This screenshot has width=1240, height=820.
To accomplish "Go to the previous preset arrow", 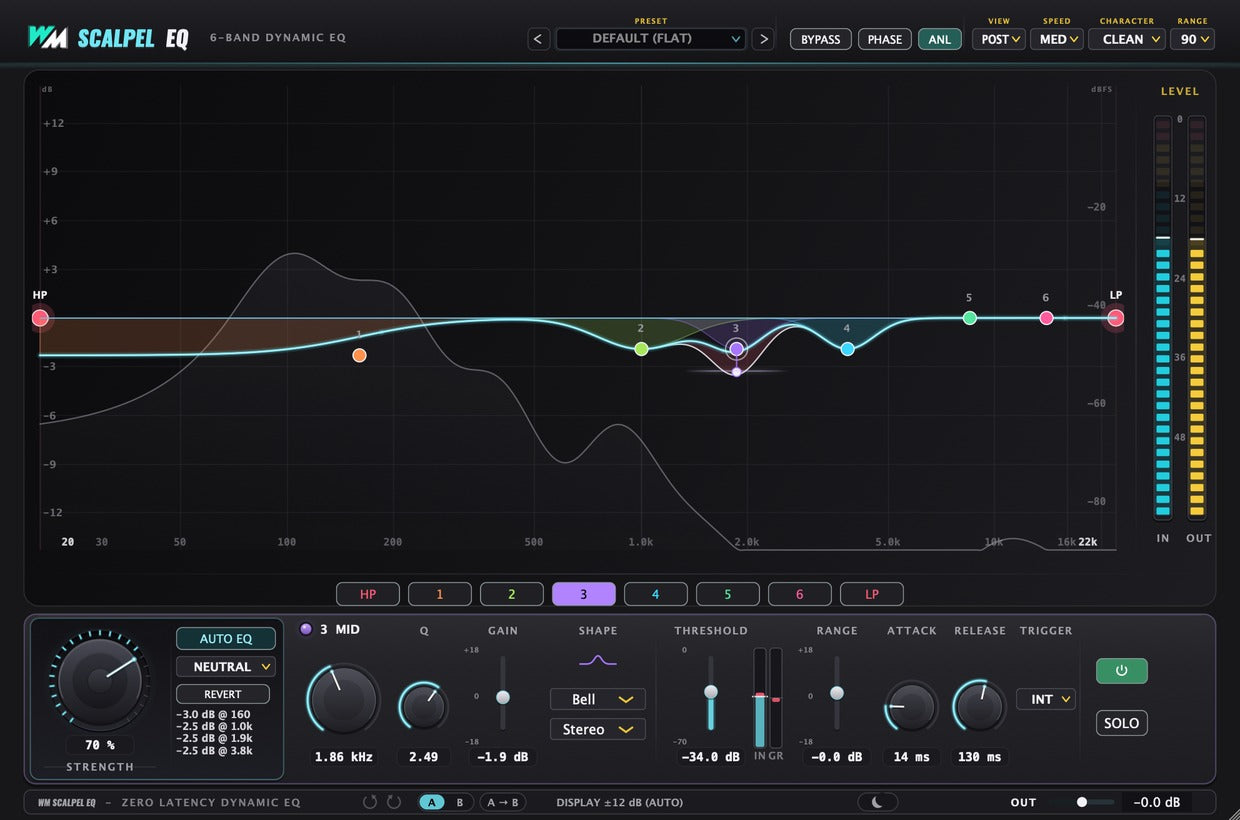I will 538,39.
